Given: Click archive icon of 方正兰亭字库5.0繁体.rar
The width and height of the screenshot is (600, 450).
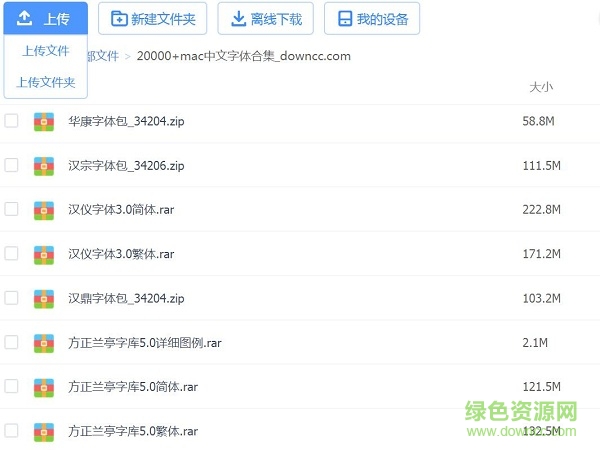Looking at the screenshot, I should tap(44, 432).
